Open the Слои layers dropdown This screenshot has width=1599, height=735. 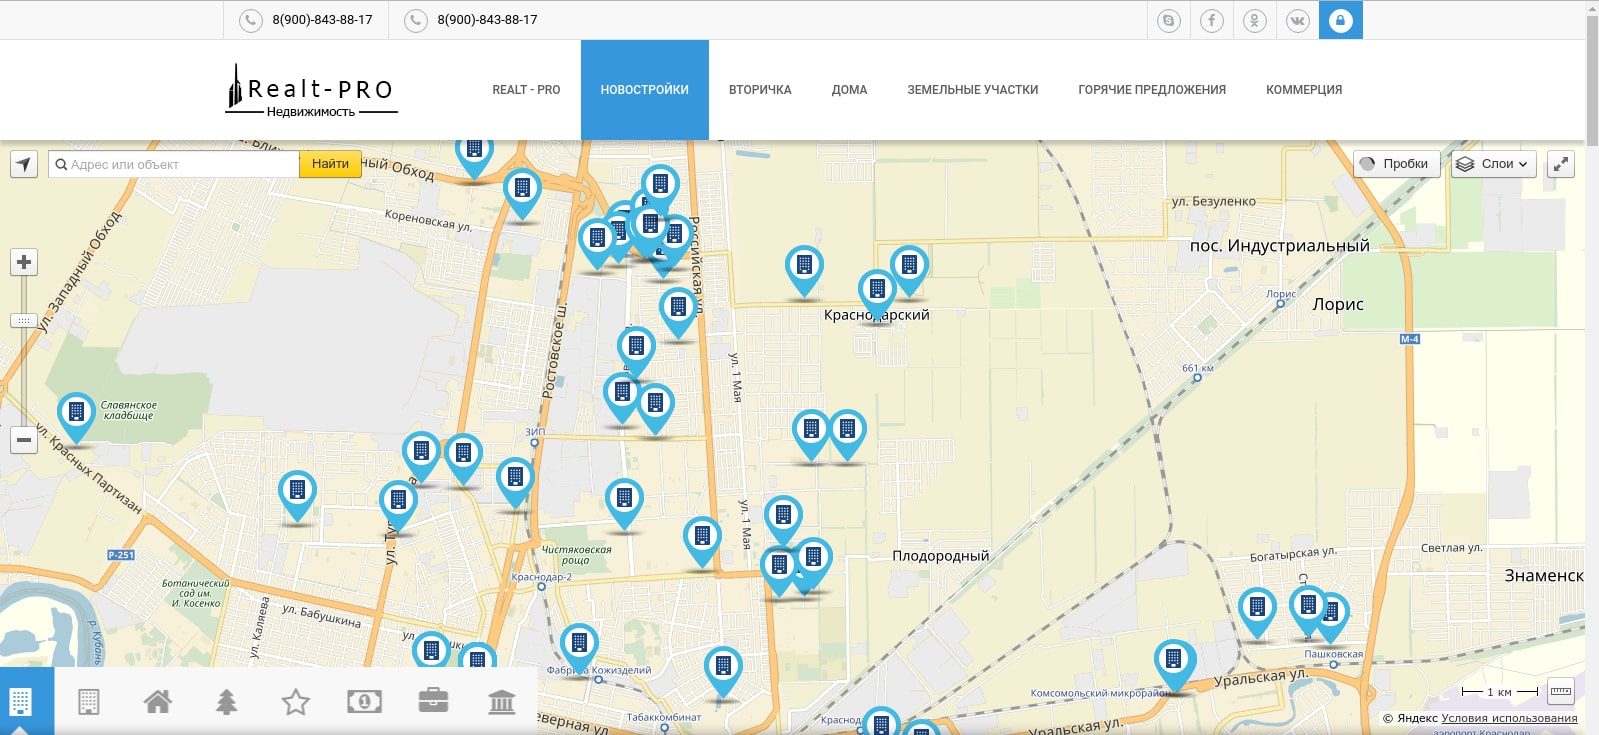(x=1493, y=164)
